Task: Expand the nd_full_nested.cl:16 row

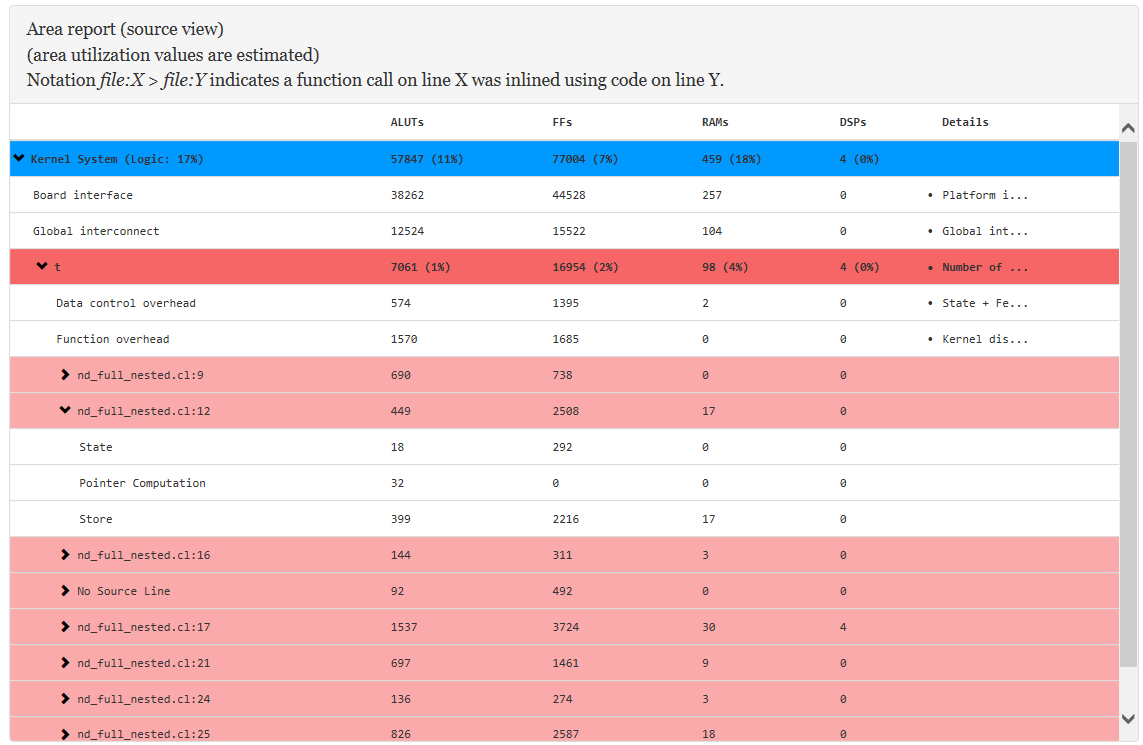Action: [x=66, y=554]
